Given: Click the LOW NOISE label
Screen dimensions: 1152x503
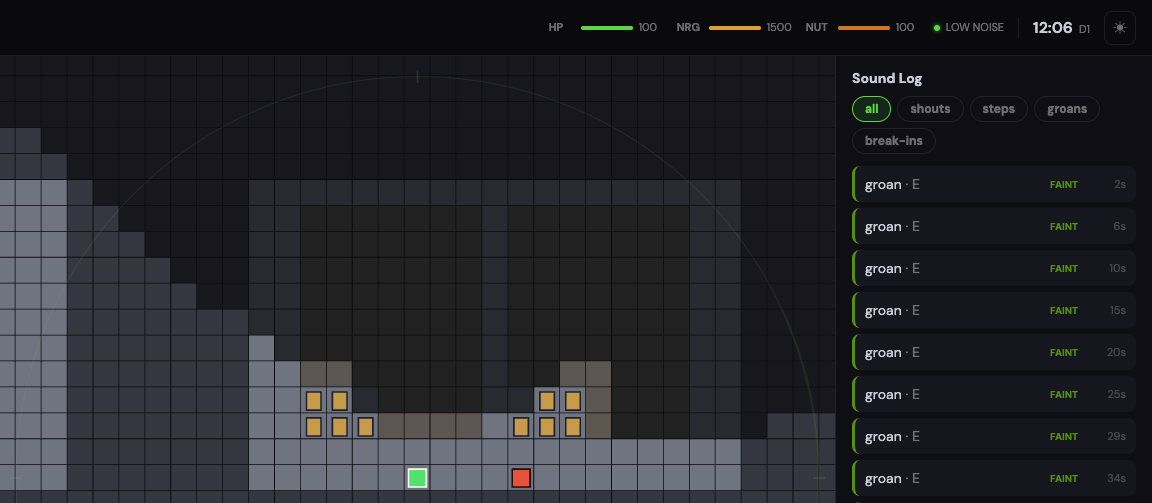Looking at the screenshot, I should pyautogui.click(x=974, y=28).
